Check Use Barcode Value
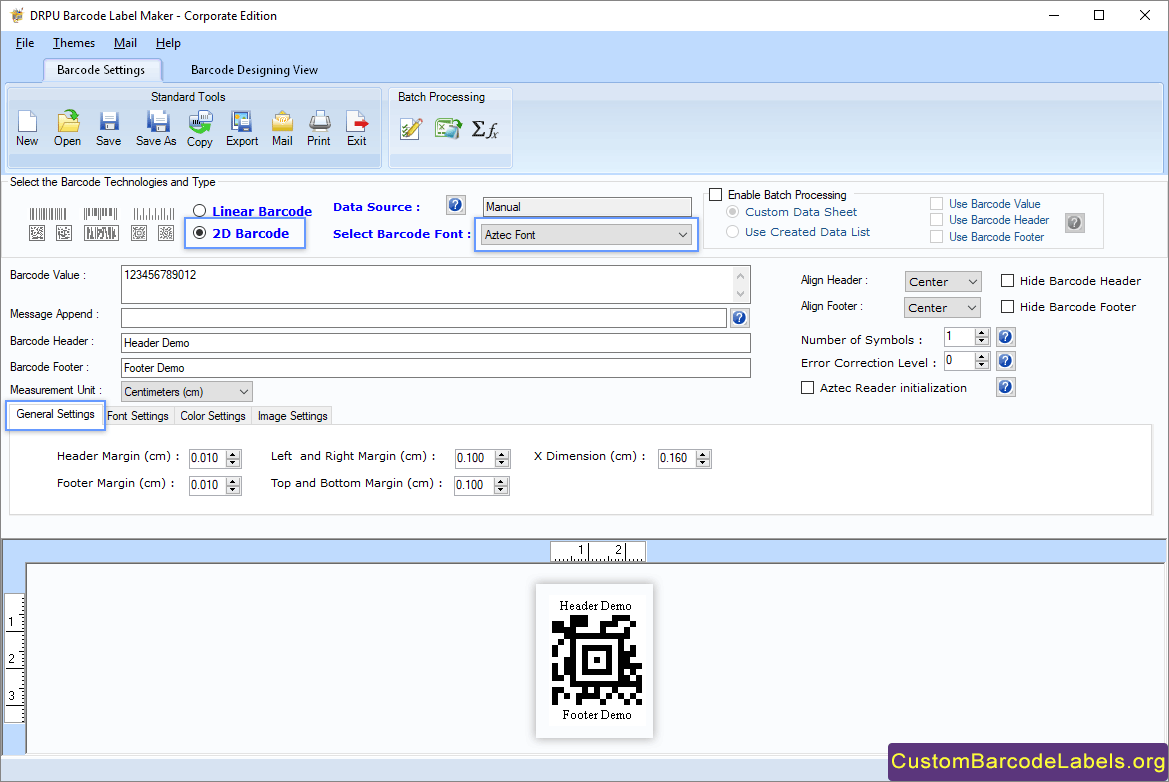 936,204
